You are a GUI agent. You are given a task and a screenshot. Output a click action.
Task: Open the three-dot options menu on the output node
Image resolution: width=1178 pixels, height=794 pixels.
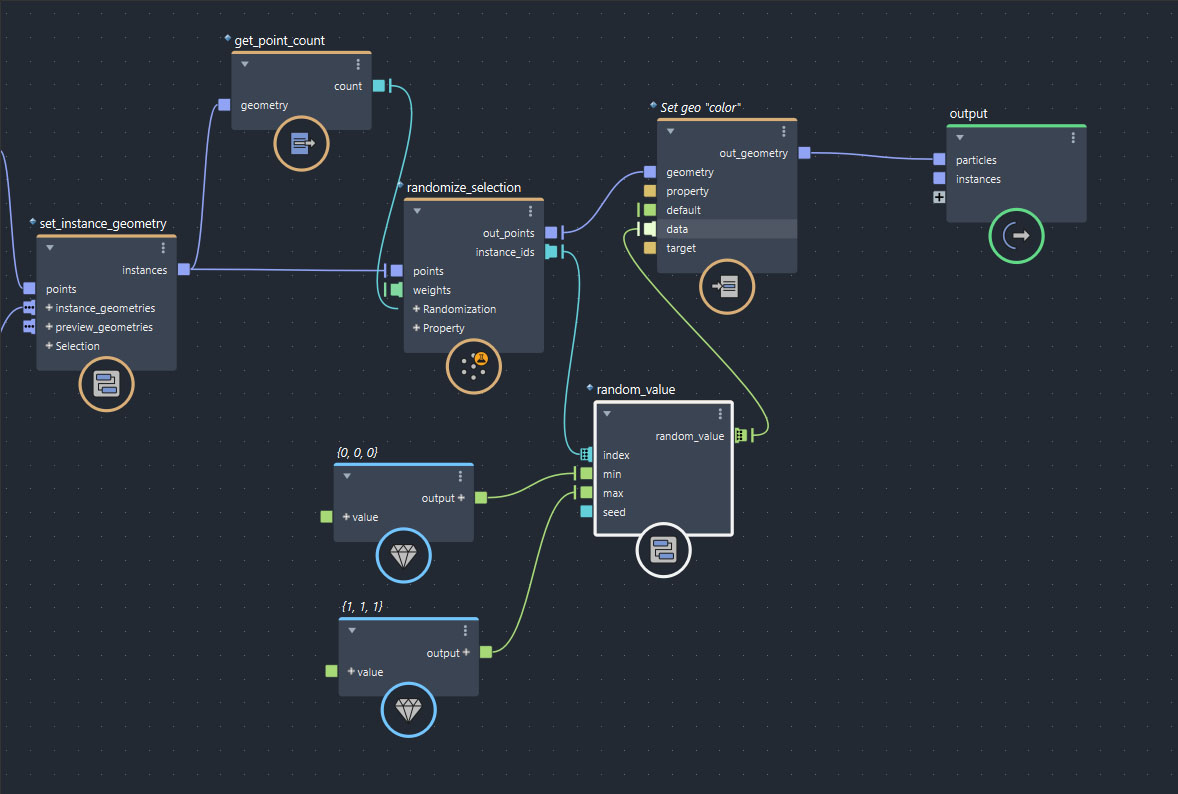[1073, 137]
